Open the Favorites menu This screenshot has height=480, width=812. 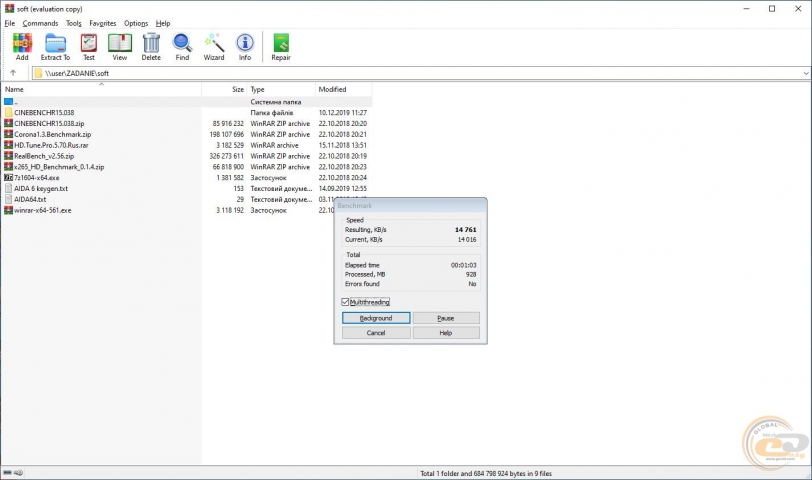click(x=103, y=23)
